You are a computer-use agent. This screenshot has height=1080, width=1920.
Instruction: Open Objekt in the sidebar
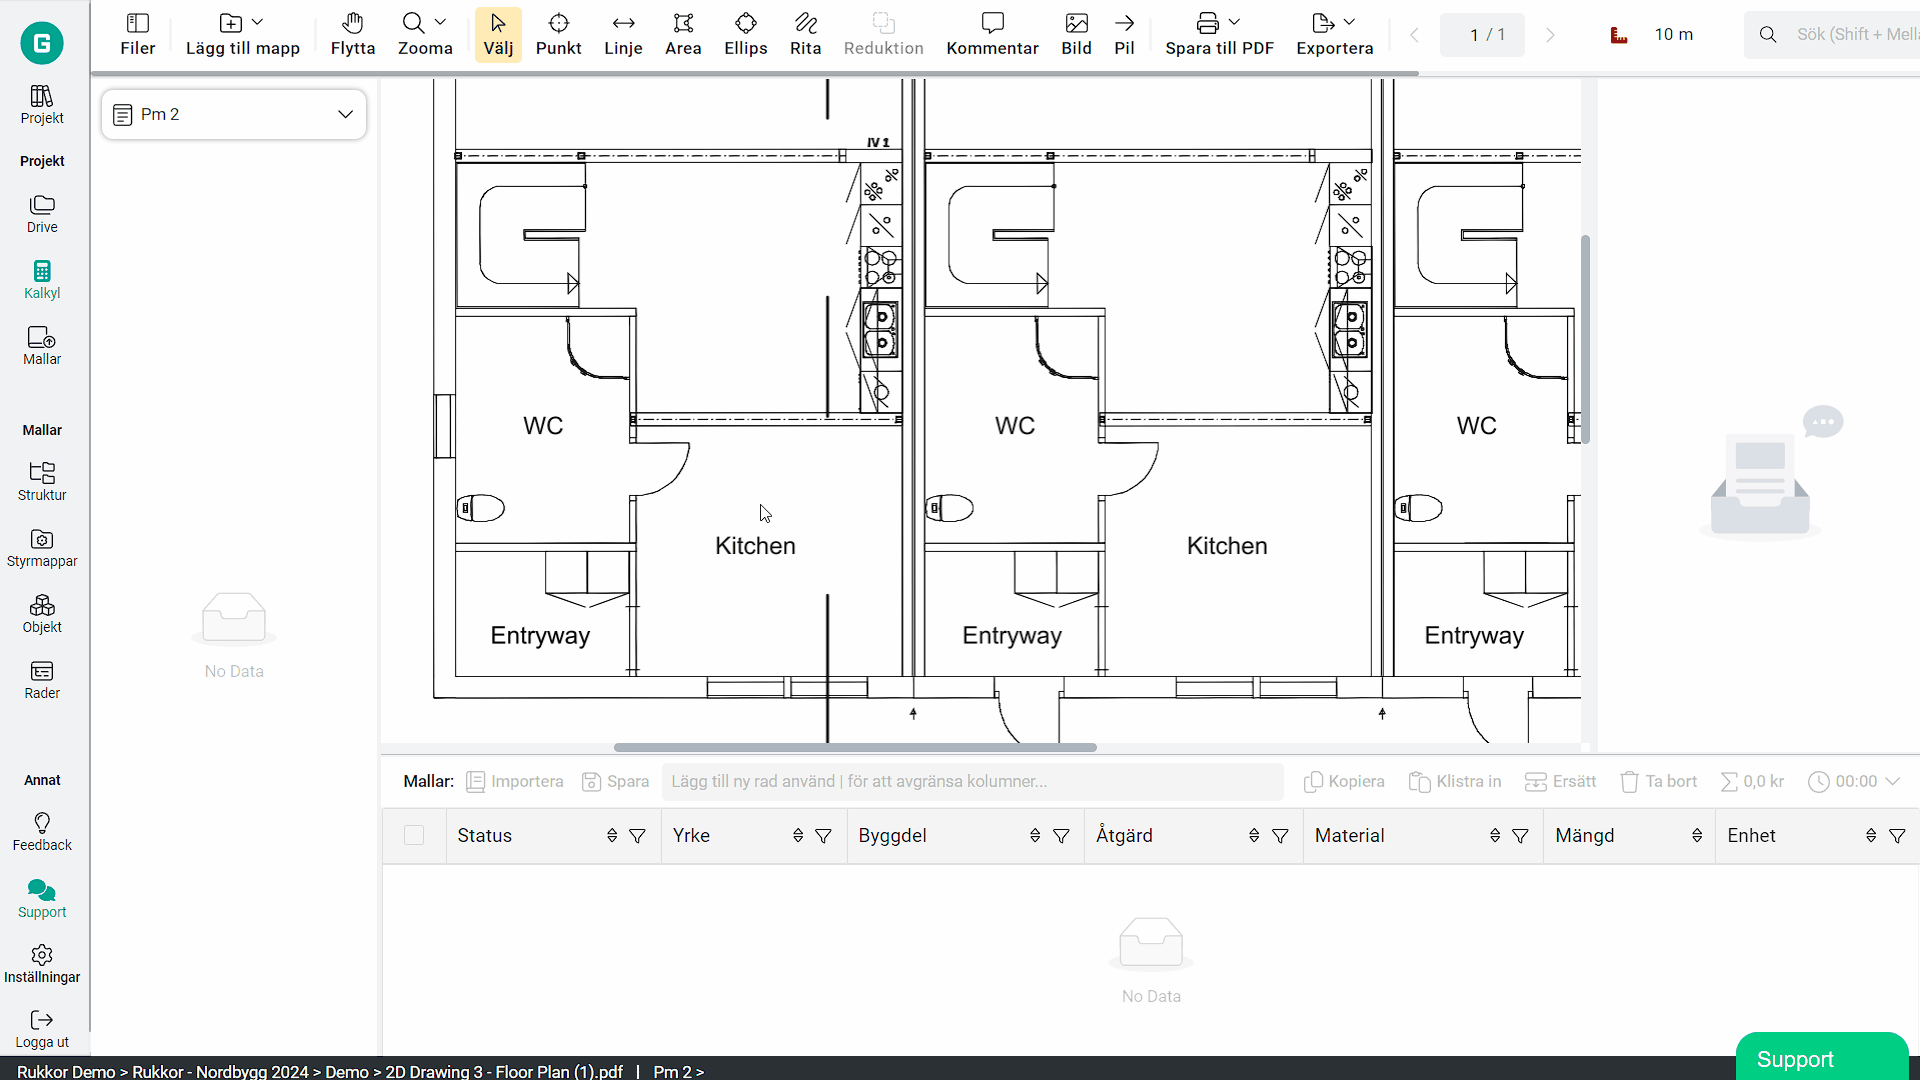42,614
